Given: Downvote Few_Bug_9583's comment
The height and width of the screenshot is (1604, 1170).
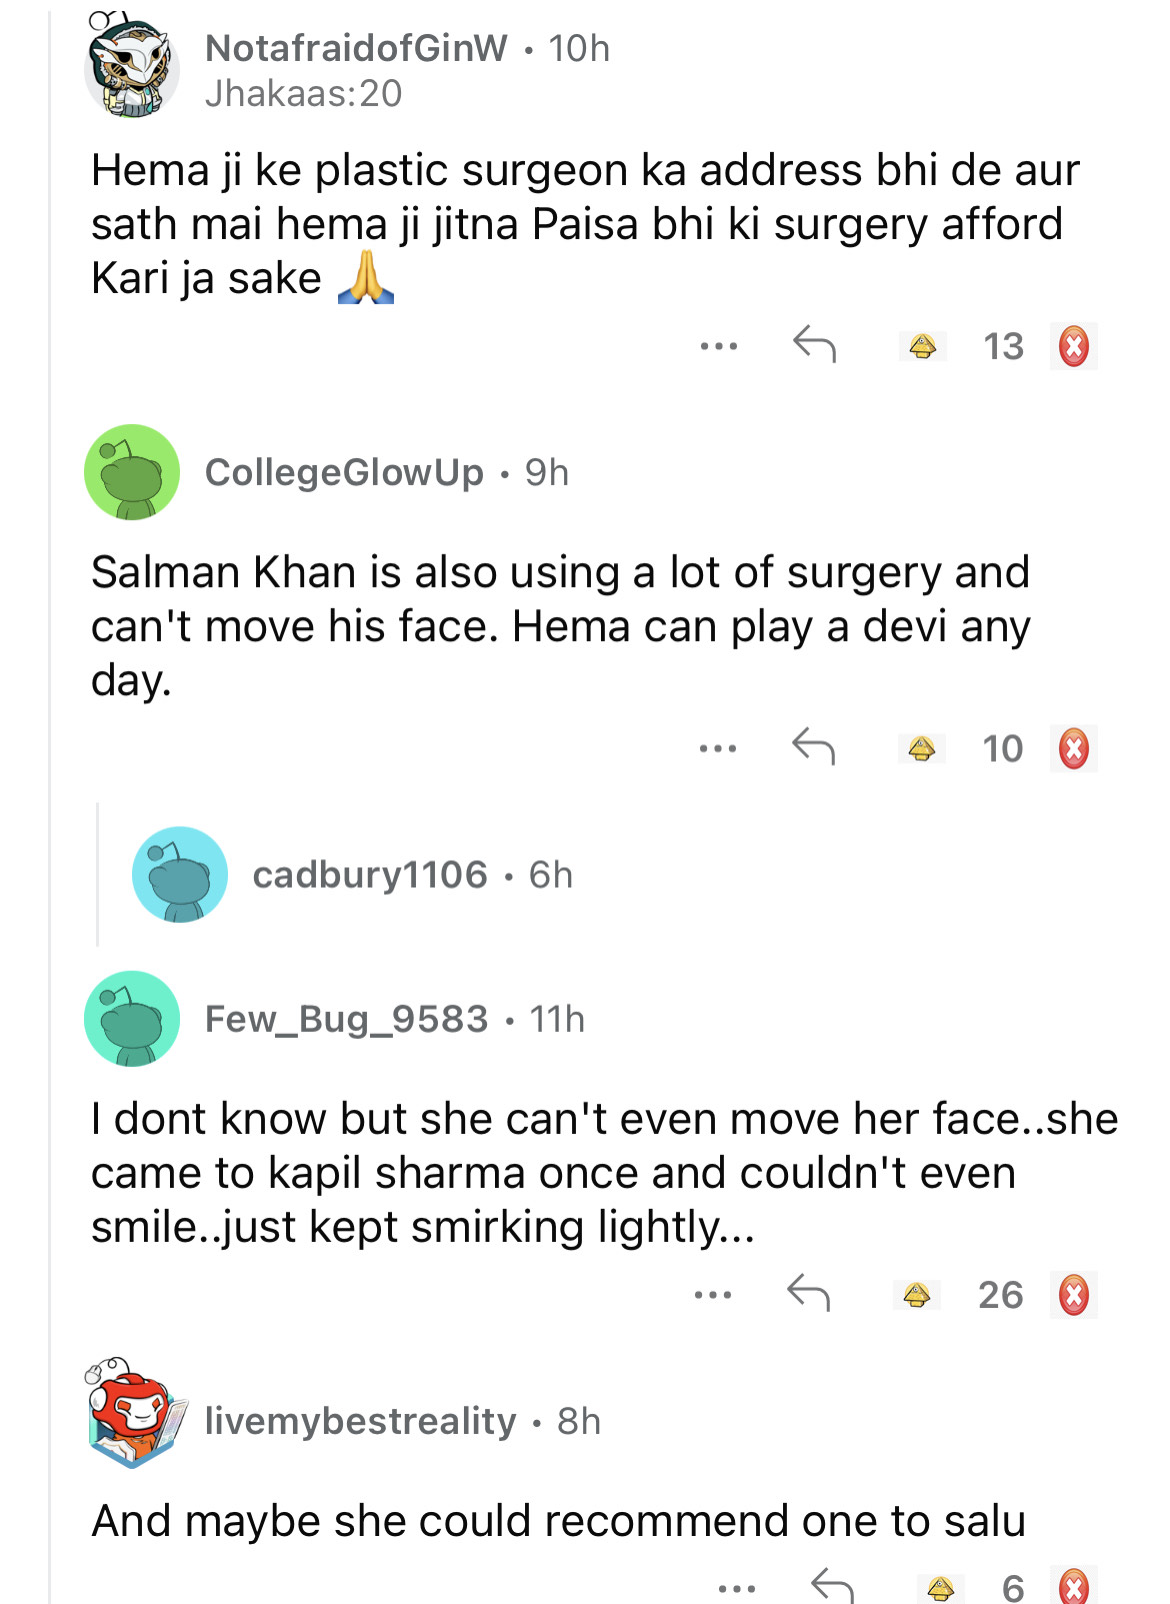Looking at the screenshot, I should (x=1073, y=1296).
